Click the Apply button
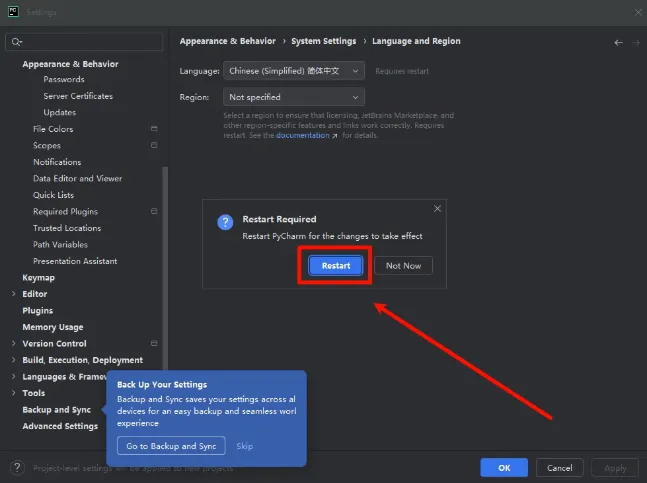647x483 pixels. (x=615, y=468)
